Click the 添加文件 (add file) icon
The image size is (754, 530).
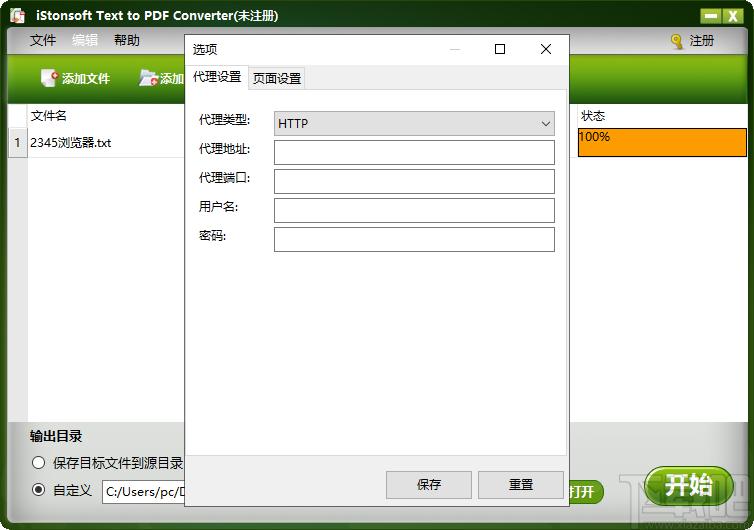pyautogui.click(x=49, y=78)
